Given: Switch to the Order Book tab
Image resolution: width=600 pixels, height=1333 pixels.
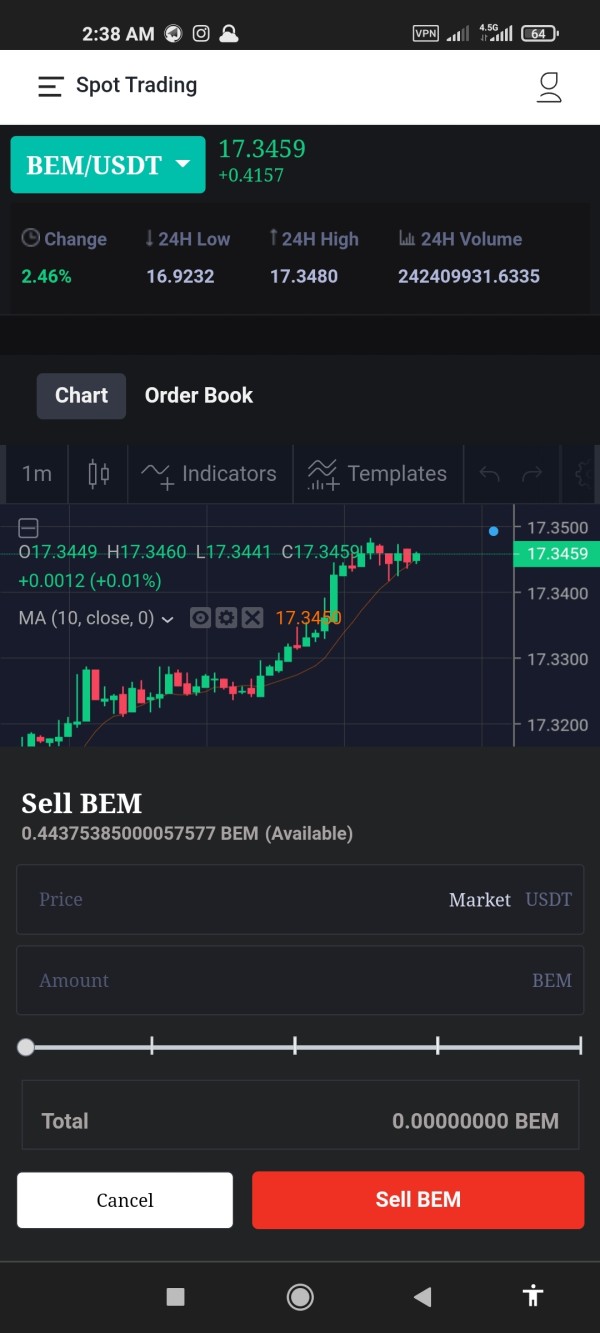Looking at the screenshot, I should (x=199, y=395).
